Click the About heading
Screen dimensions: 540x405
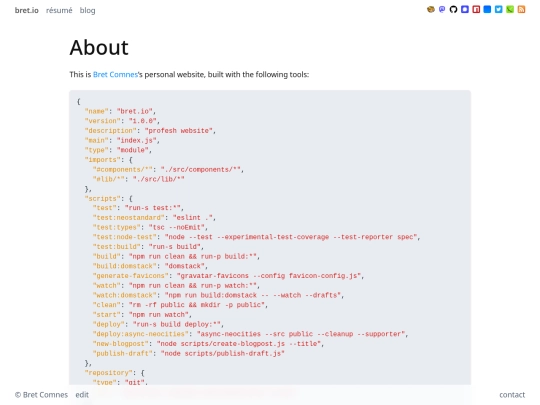click(99, 47)
